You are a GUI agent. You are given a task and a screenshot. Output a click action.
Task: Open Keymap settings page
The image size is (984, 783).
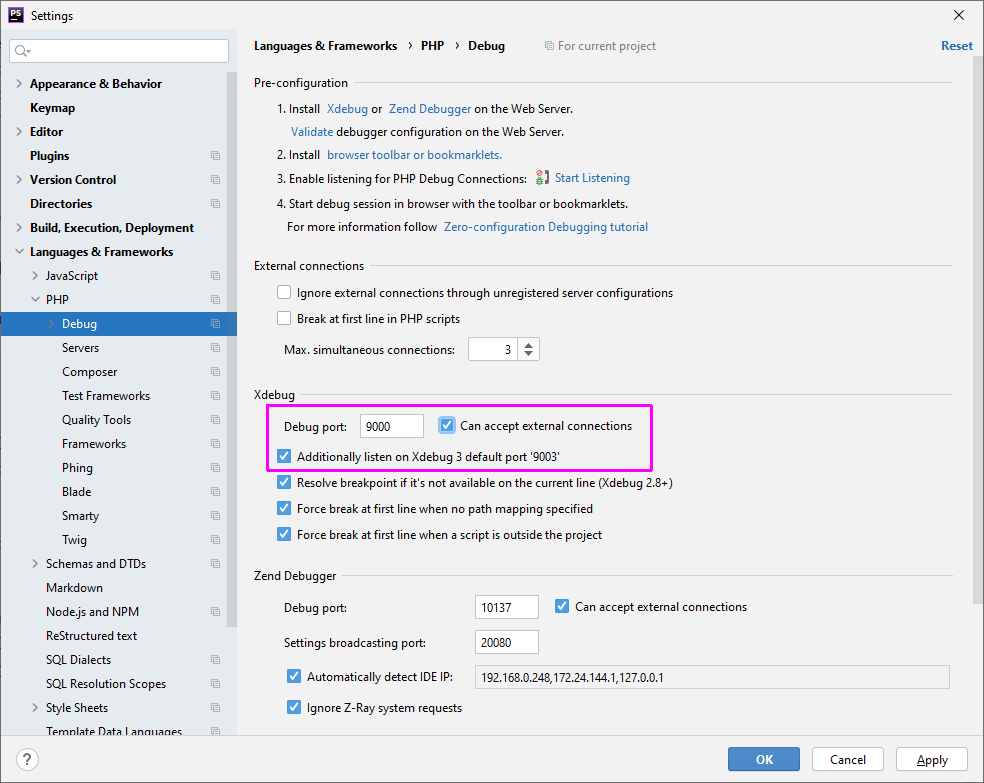tap(53, 108)
